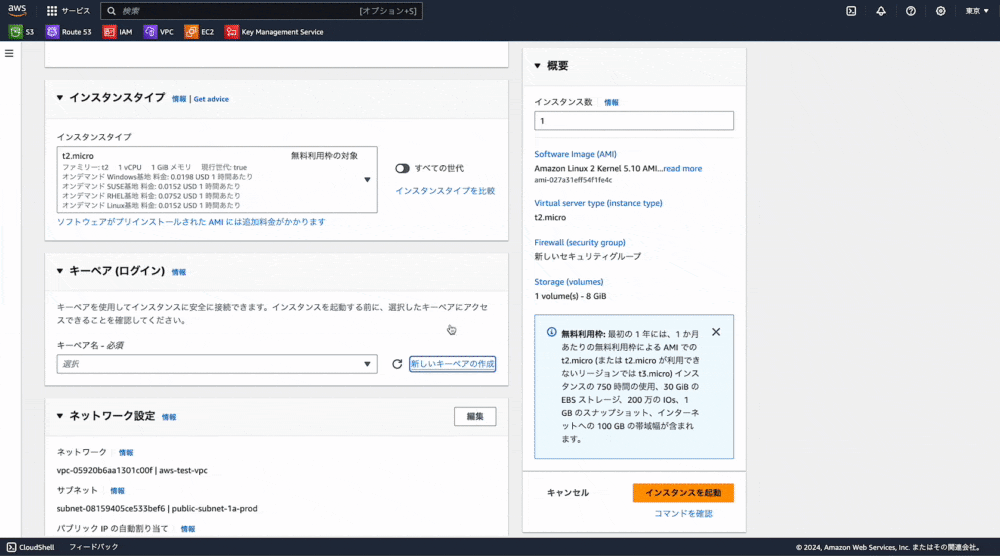
Task: Open コマンドを確認 link
Action: (683, 514)
